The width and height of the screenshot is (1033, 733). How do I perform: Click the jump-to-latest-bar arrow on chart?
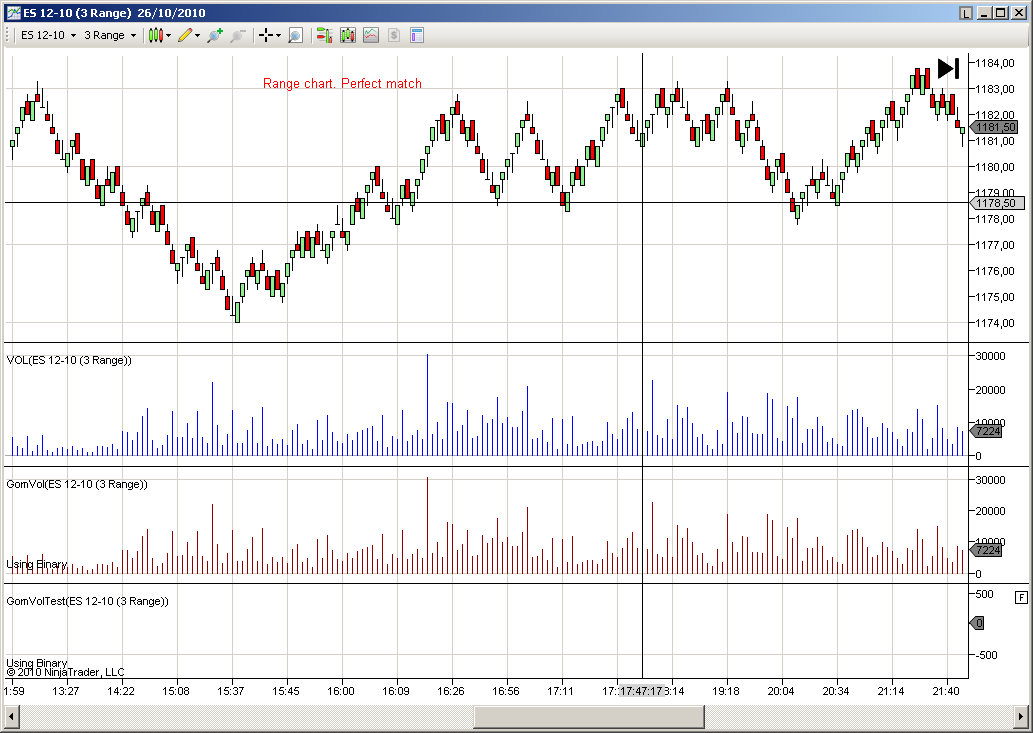(x=949, y=68)
